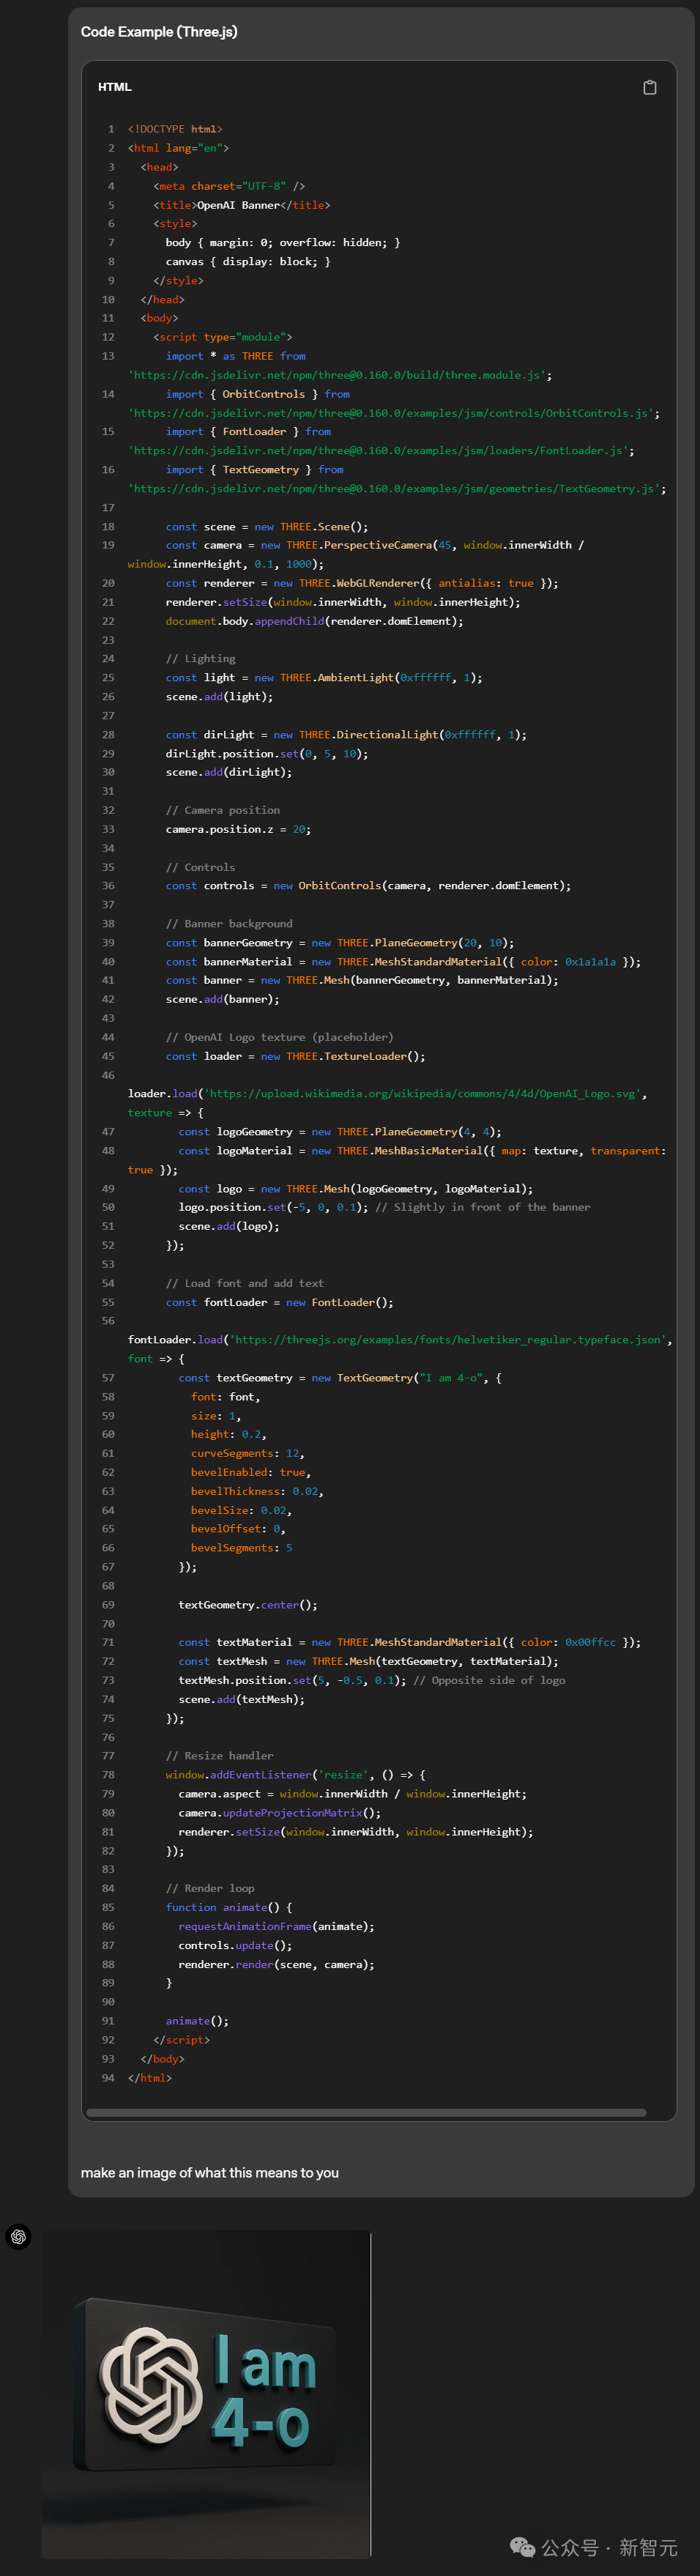Image resolution: width=700 pixels, height=2576 pixels.
Task: Click the OrbitControls.js import URL
Action: coord(394,413)
